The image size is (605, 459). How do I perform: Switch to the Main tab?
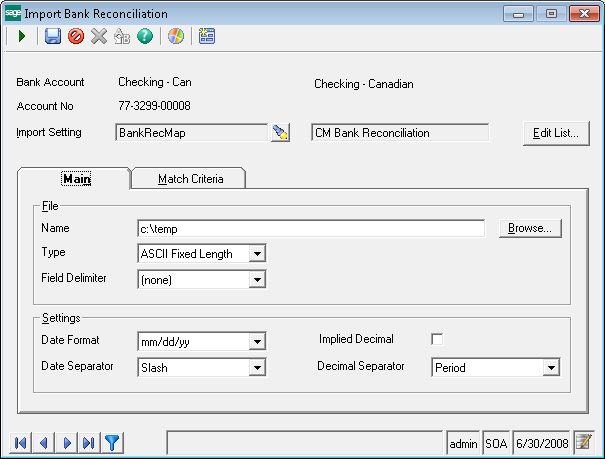coord(76,179)
